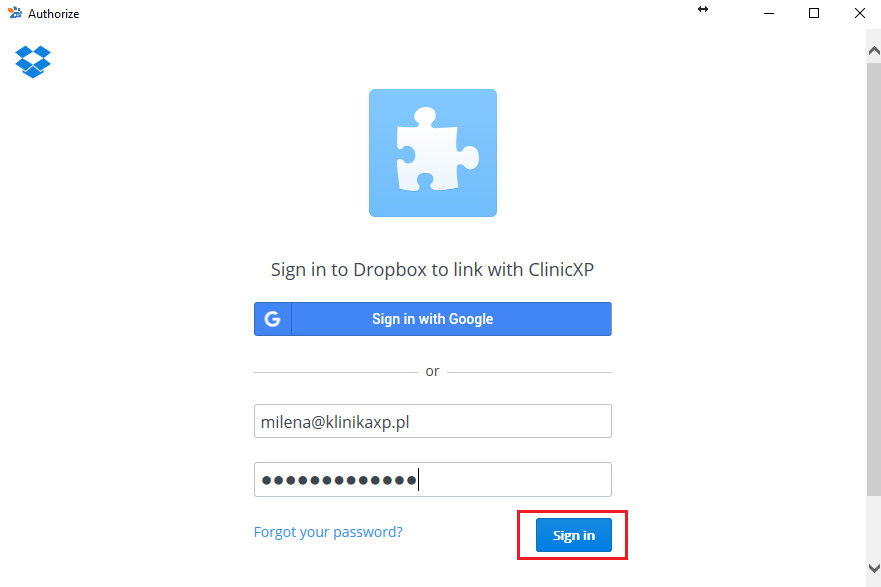Click the vertical scrollbar thumb

874,279
